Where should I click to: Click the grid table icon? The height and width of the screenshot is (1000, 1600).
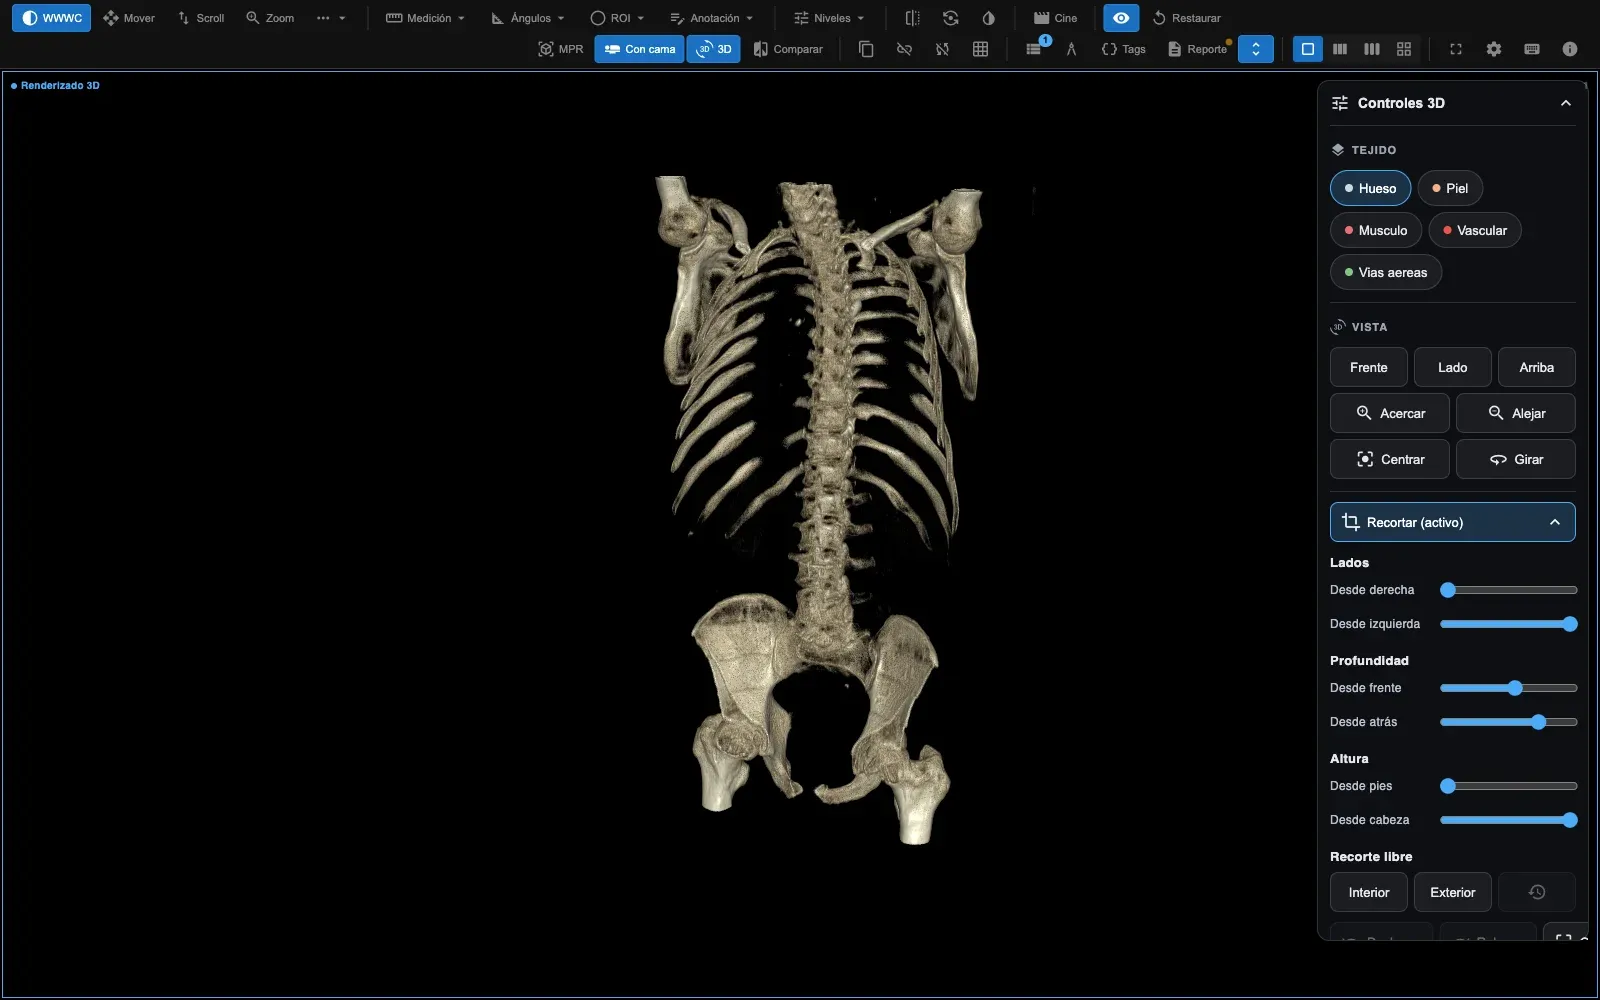[x=980, y=49]
